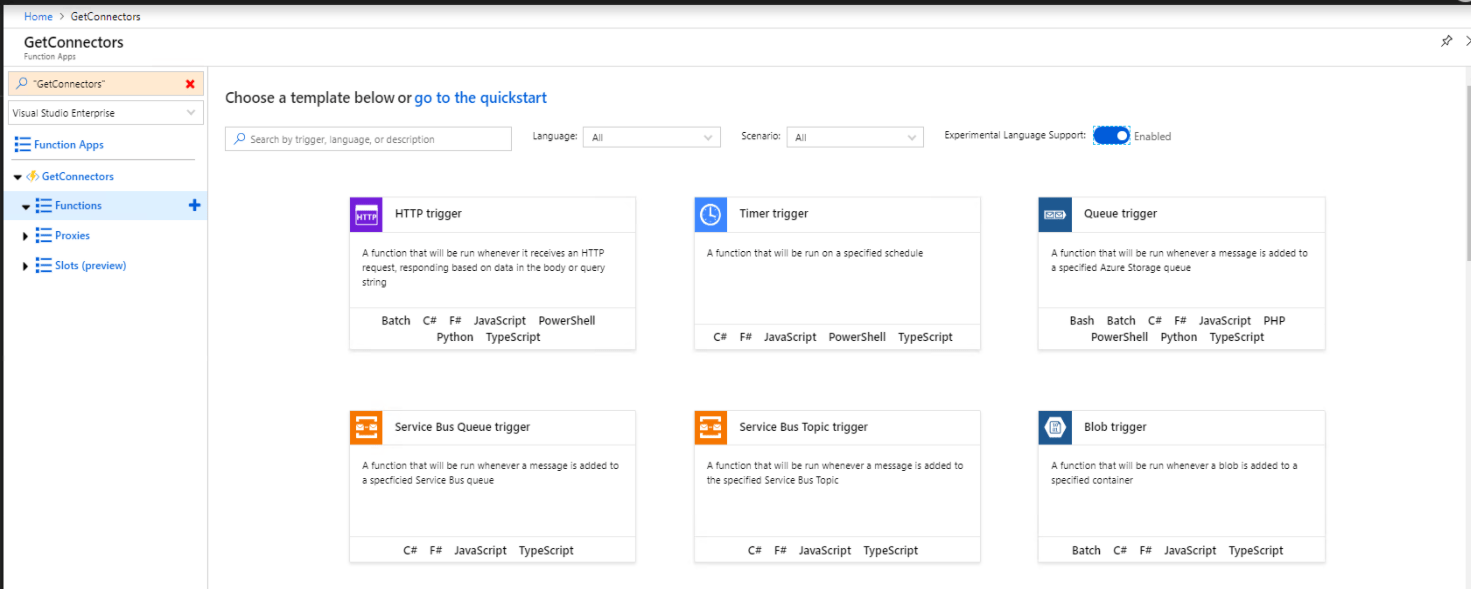This screenshot has width=1471, height=589.
Task: Click the GetConnectors function app lightning icon
Action: pos(33,176)
